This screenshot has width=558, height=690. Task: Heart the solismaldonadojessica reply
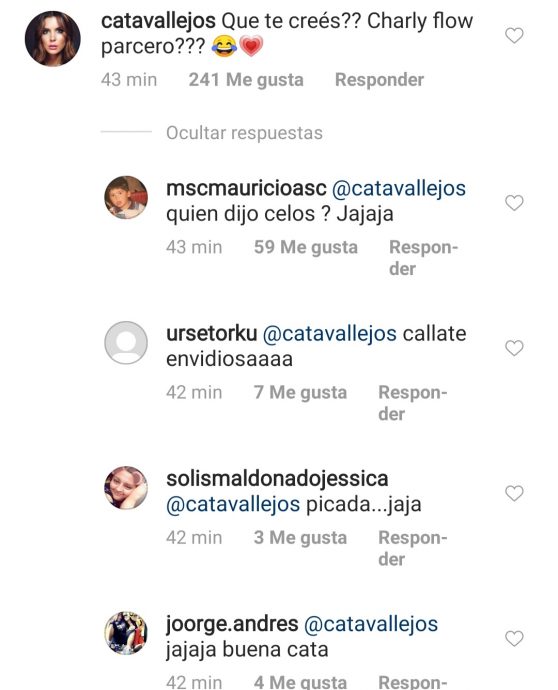(x=514, y=493)
